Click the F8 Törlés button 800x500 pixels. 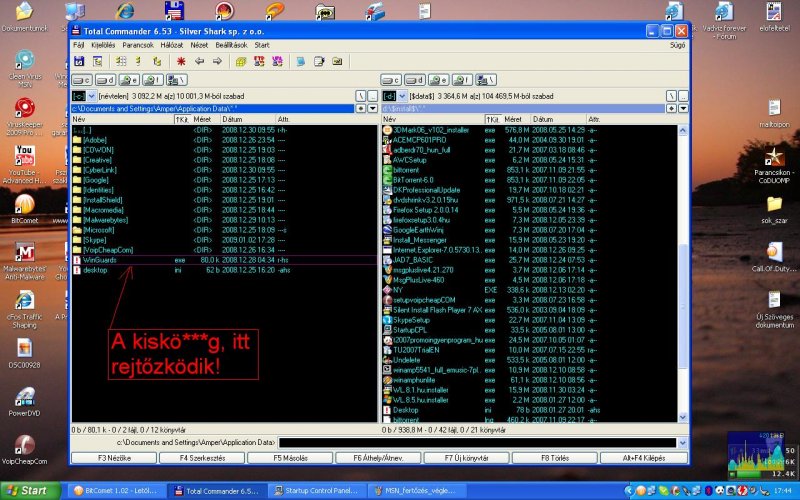pos(555,458)
